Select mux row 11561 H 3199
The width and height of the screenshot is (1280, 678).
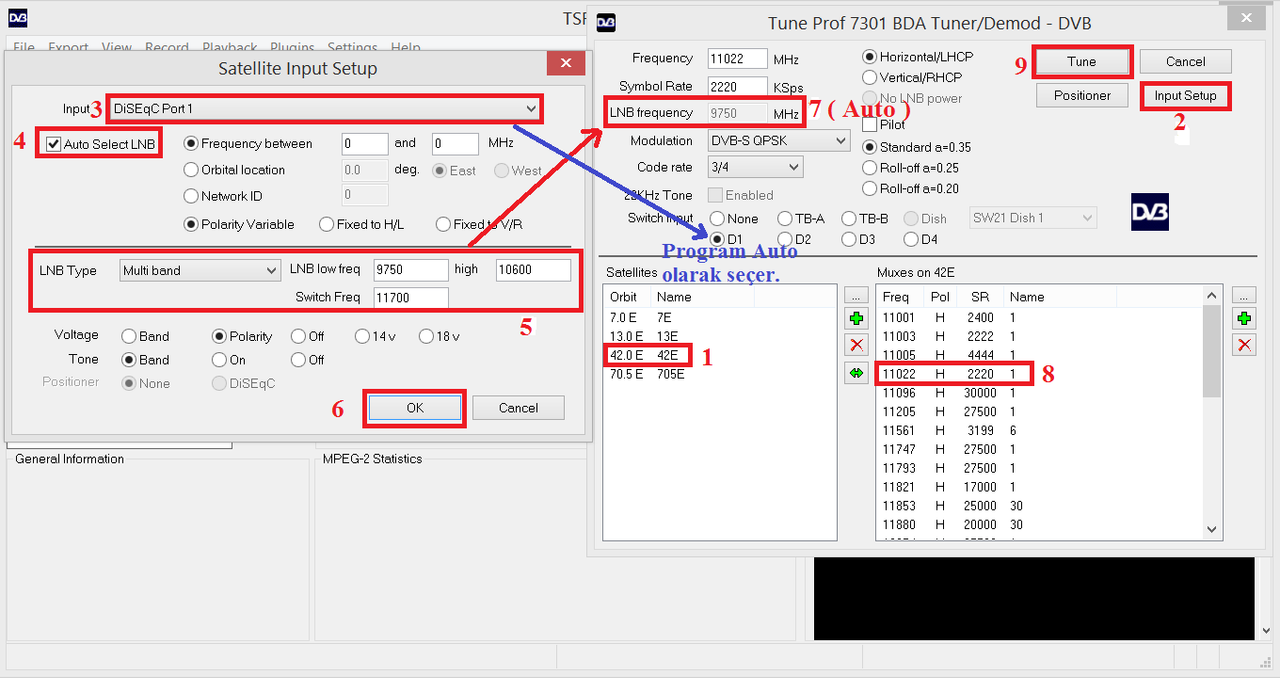click(1040, 431)
